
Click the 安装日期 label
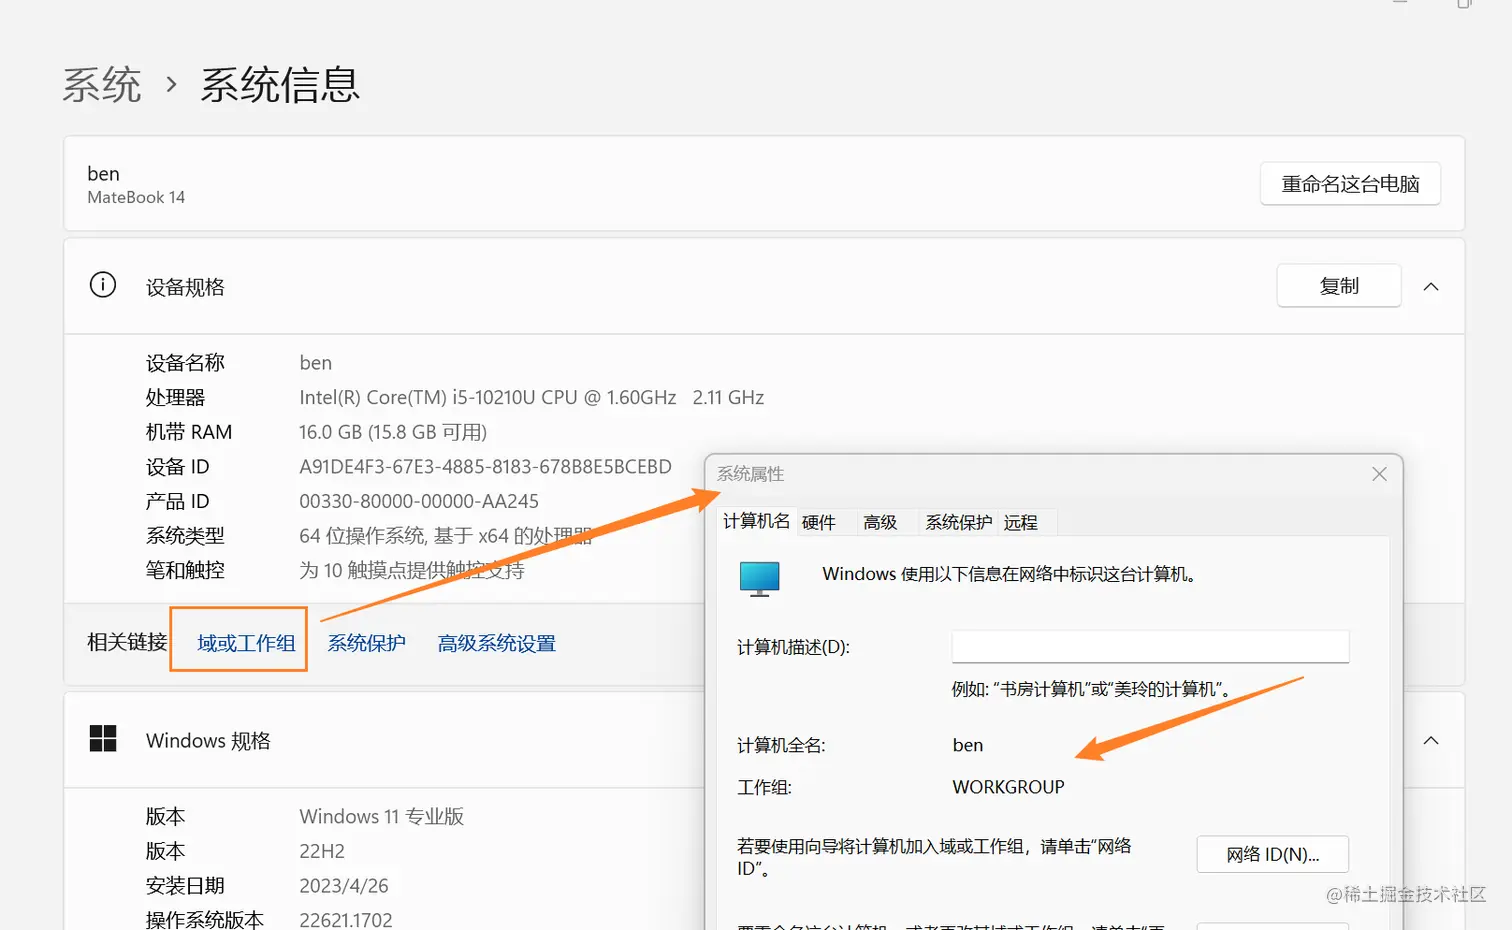[x=185, y=886]
